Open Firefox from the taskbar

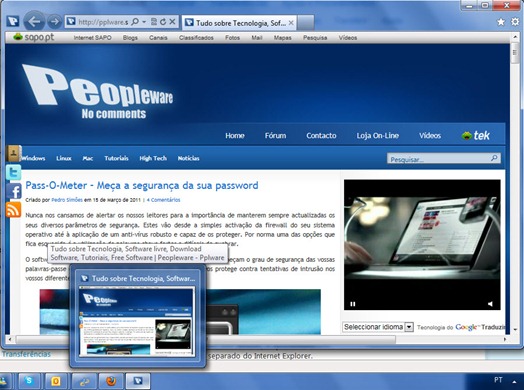pos(111,381)
